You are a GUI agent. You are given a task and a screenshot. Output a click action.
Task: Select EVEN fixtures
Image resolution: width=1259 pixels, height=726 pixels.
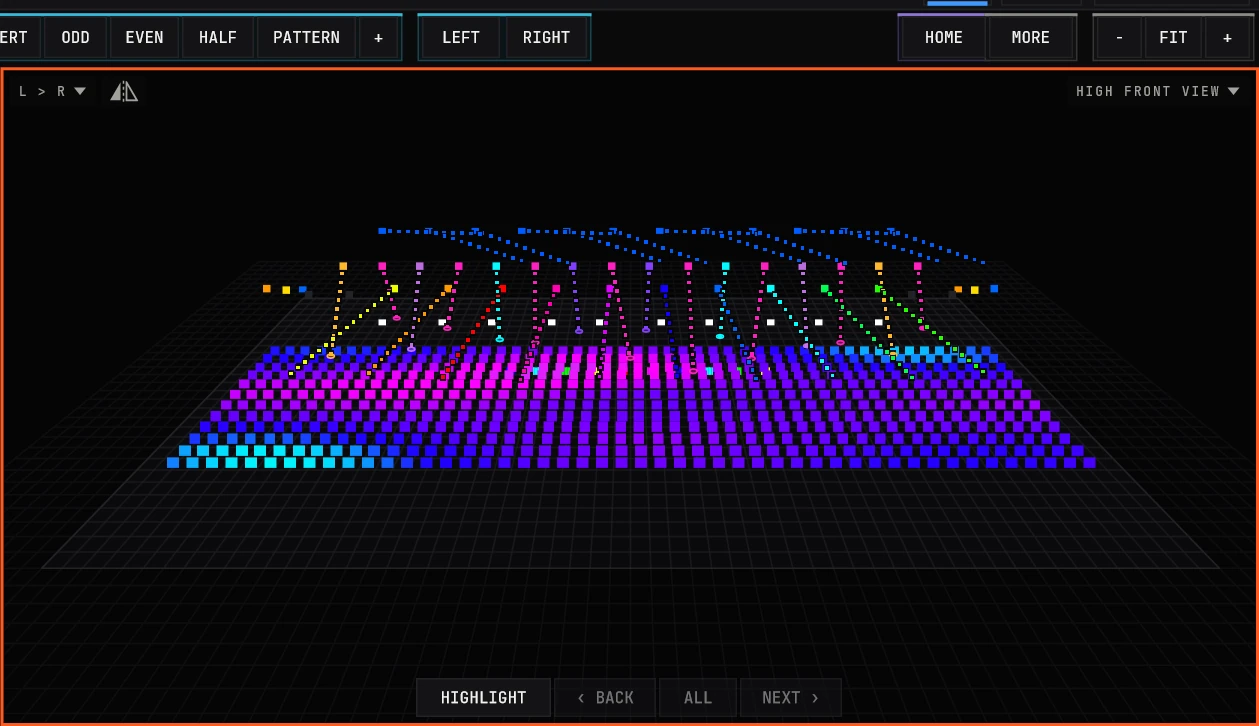pos(144,38)
